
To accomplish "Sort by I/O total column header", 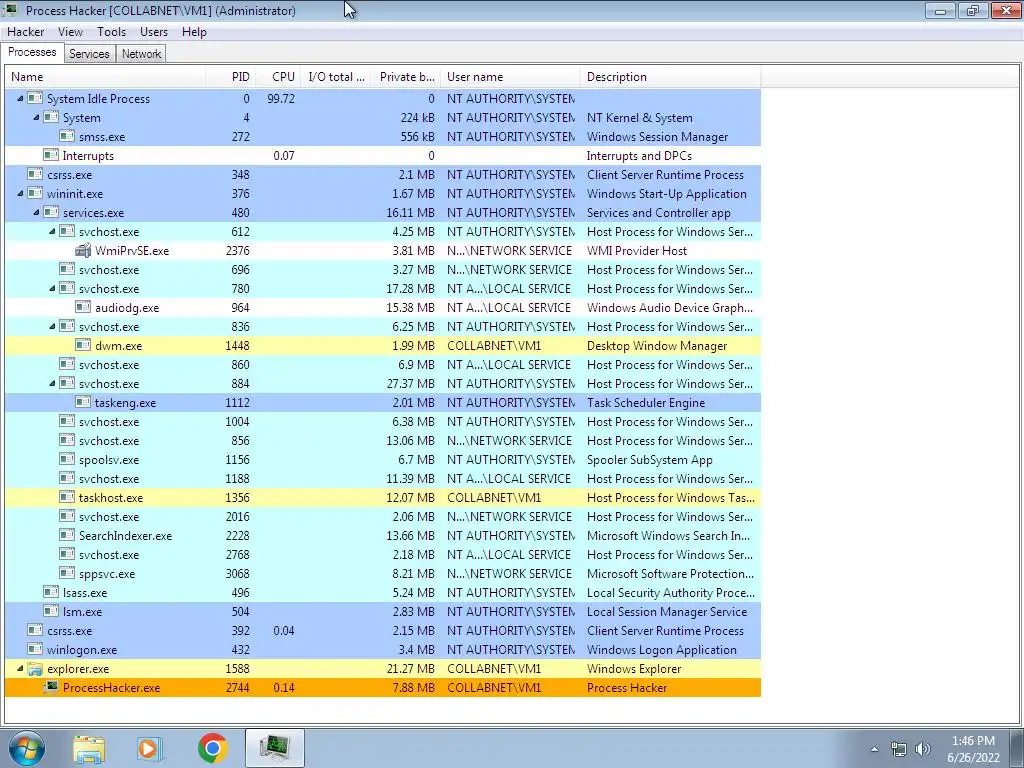I will [336, 76].
